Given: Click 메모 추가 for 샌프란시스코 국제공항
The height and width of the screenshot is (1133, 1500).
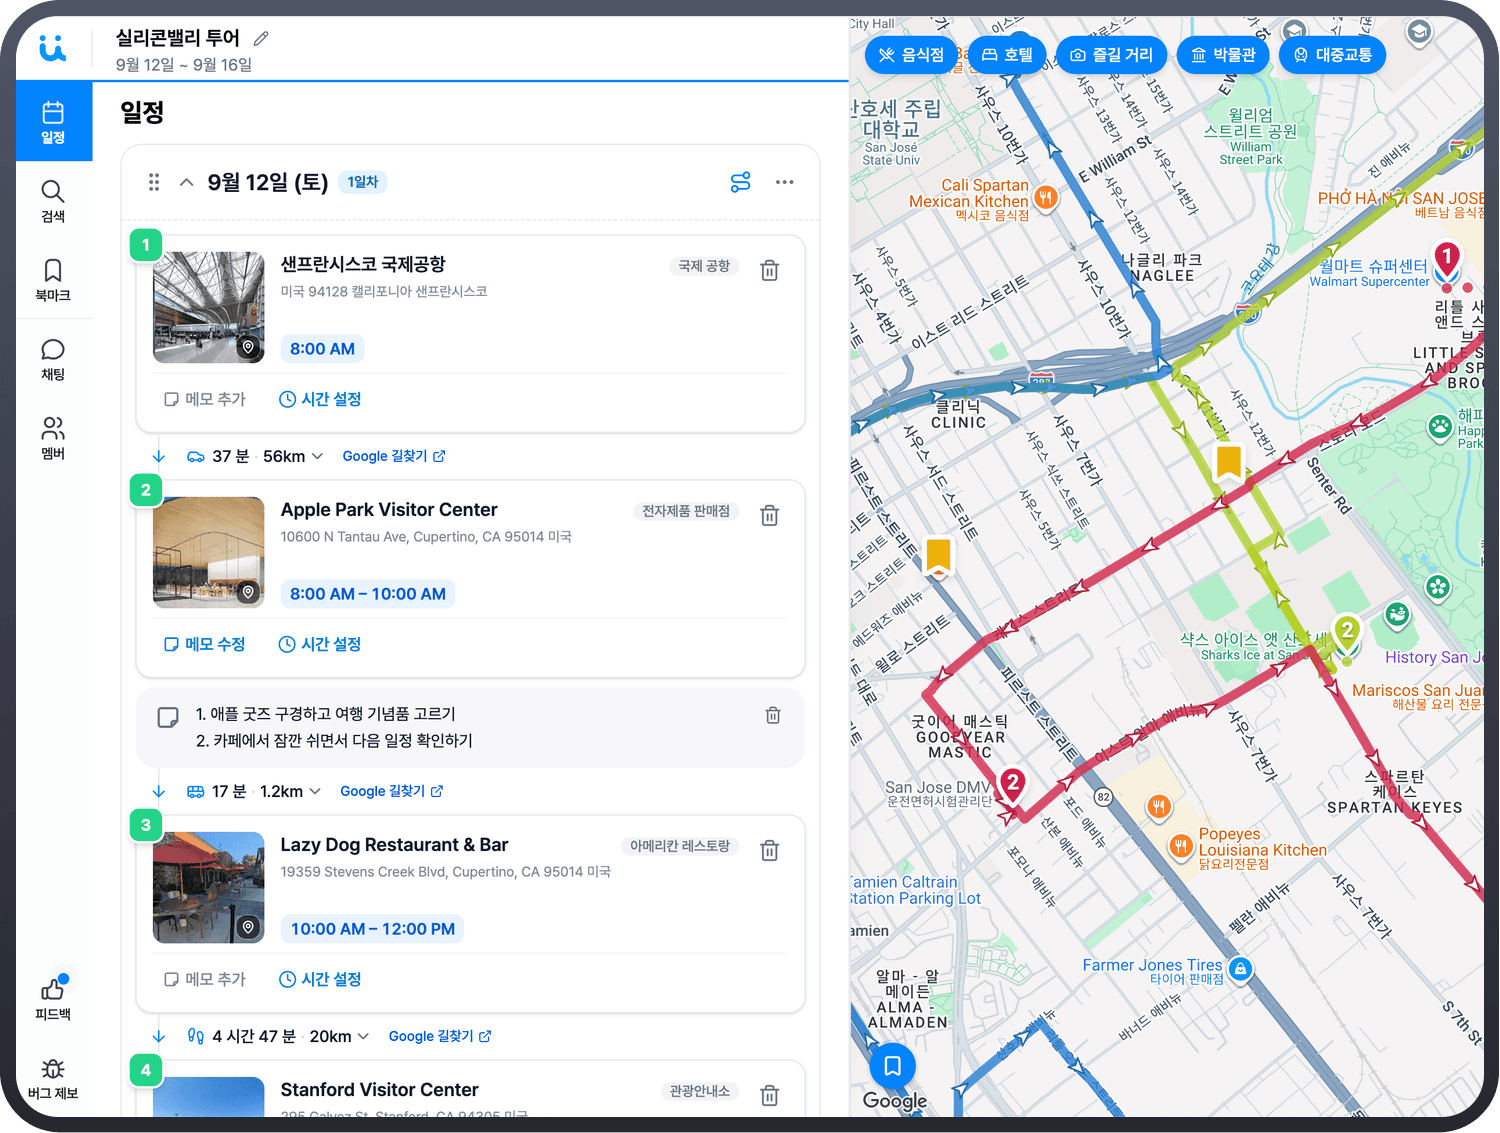Looking at the screenshot, I should [x=205, y=399].
